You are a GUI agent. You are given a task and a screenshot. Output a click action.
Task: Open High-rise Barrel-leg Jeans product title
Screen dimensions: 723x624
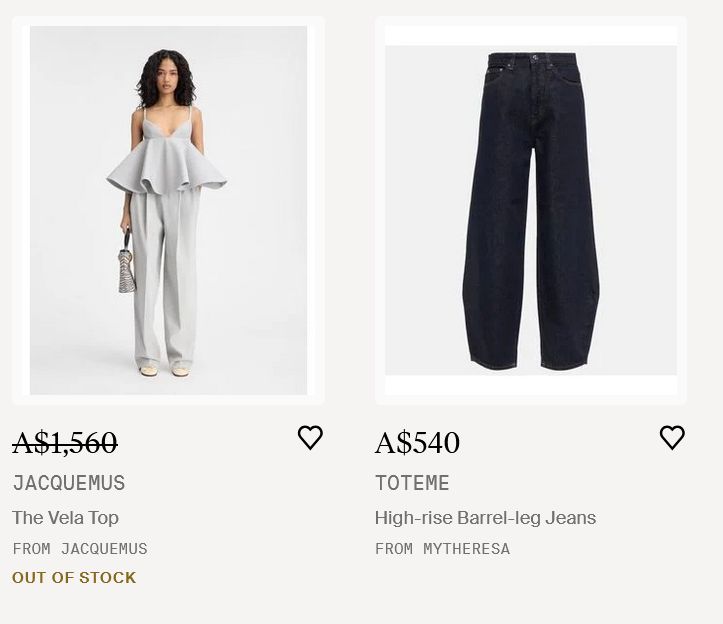[485, 518]
